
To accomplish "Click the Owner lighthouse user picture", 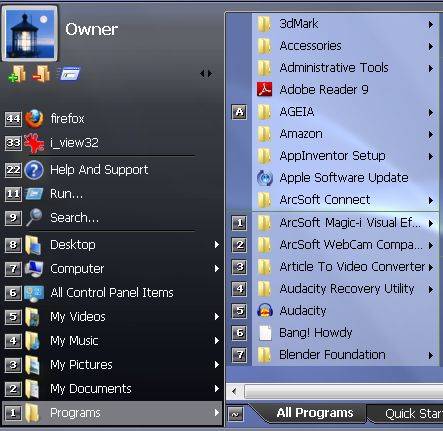I will click(x=30, y=34).
